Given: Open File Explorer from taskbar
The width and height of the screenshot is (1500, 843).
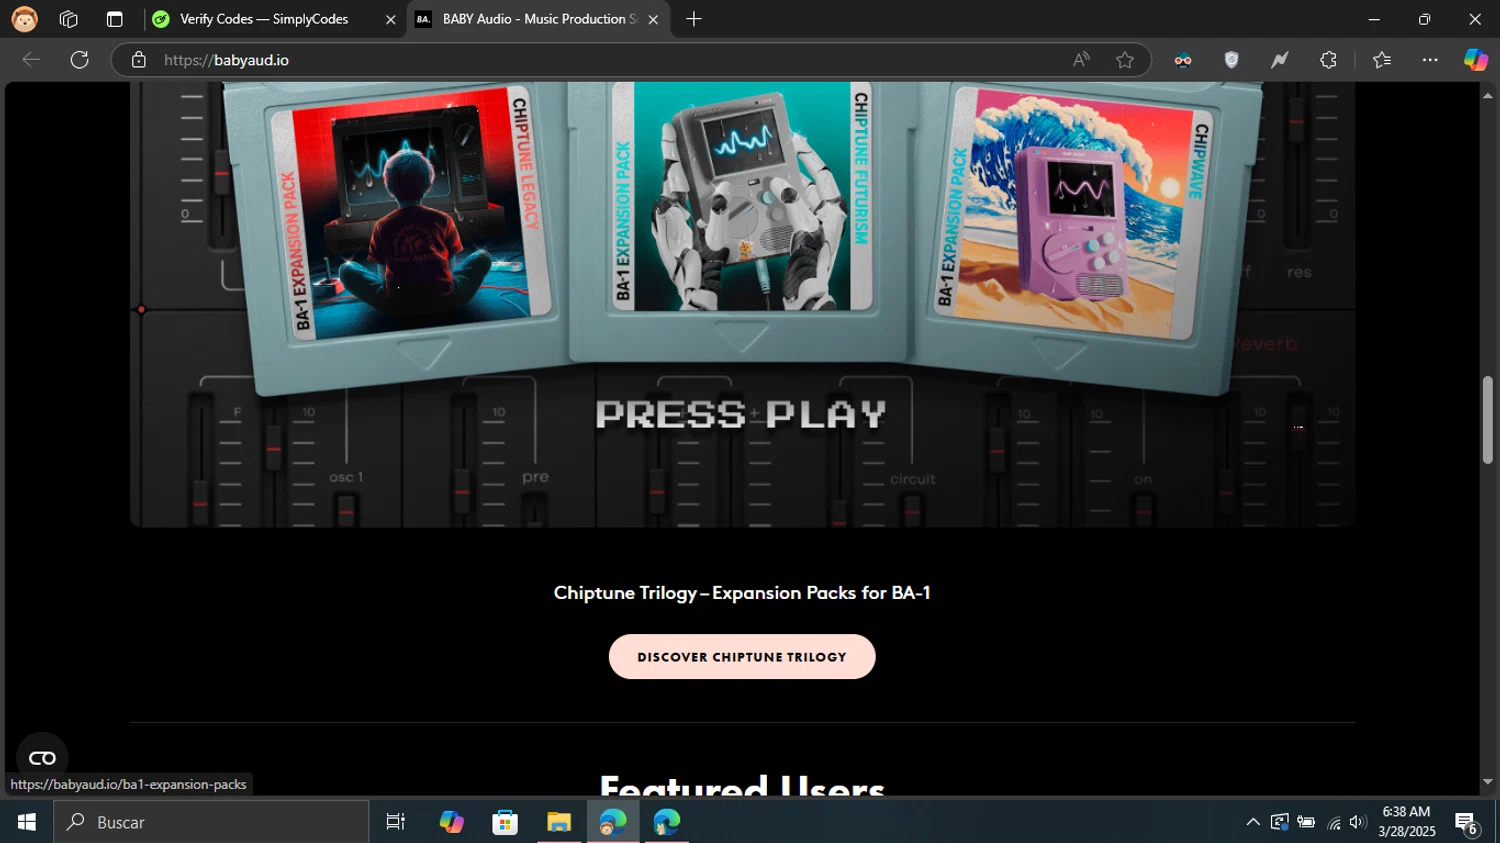Looking at the screenshot, I should 559,822.
